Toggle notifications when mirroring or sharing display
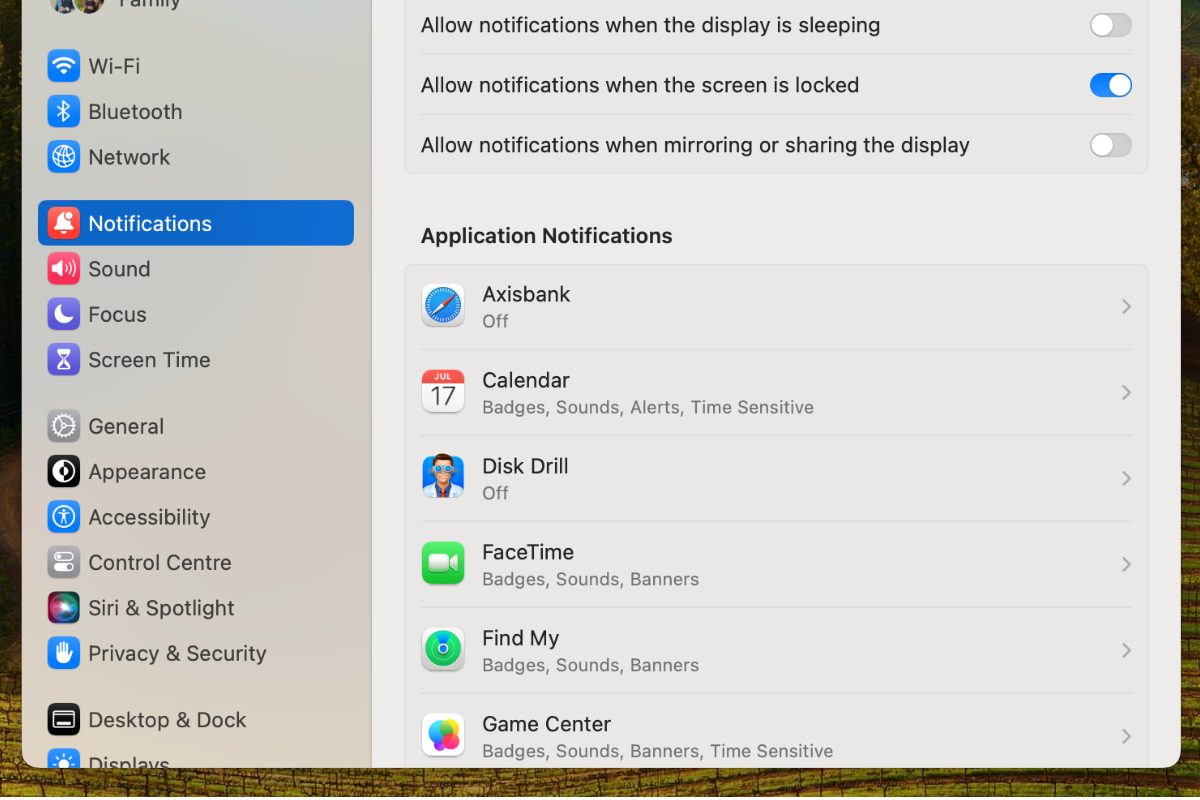 [x=1110, y=145]
